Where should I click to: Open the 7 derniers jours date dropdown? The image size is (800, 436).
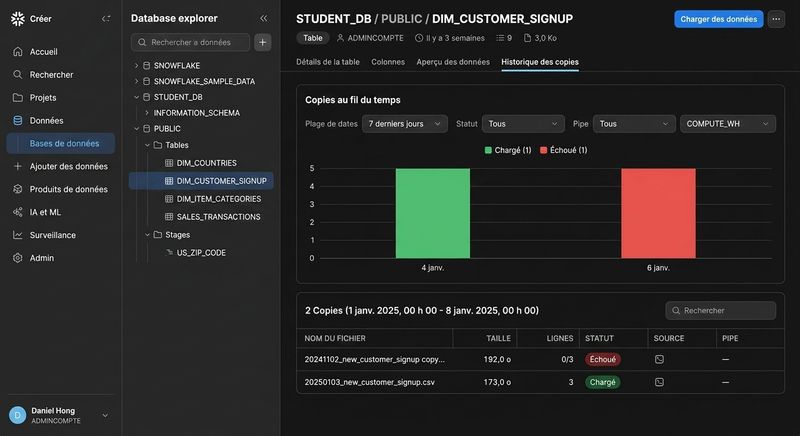point(405,124)
